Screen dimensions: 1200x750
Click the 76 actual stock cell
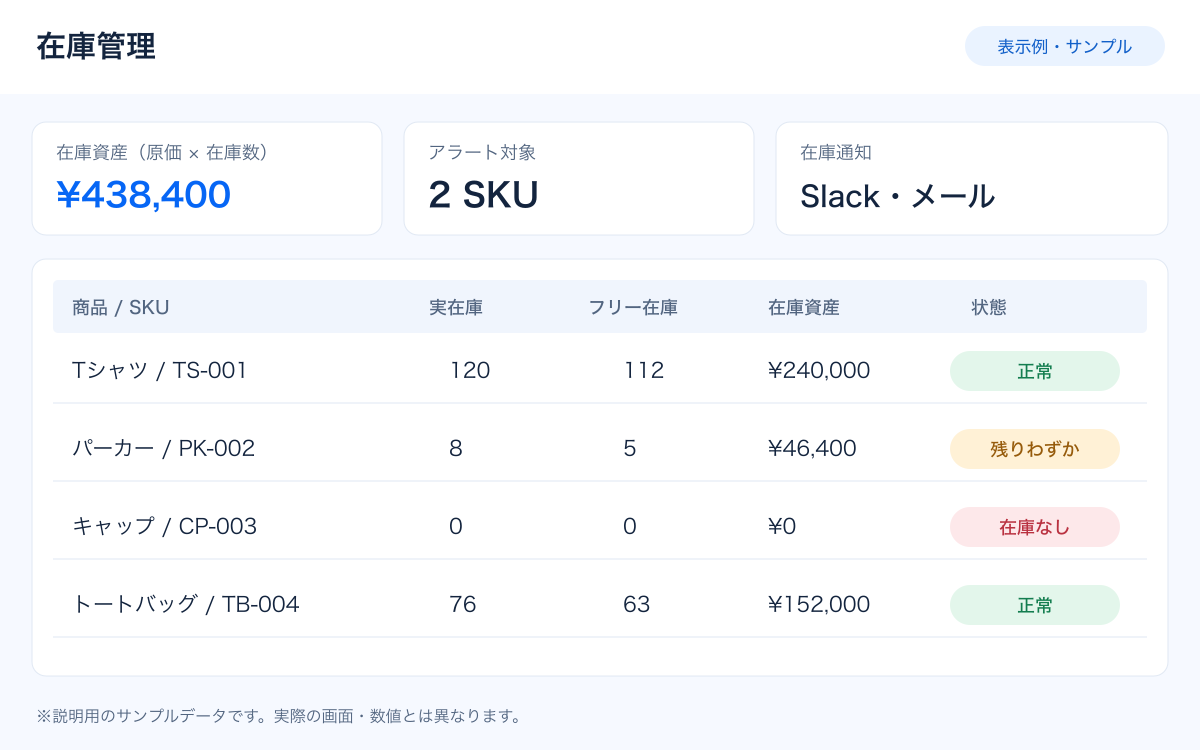(x=463, y=604)
